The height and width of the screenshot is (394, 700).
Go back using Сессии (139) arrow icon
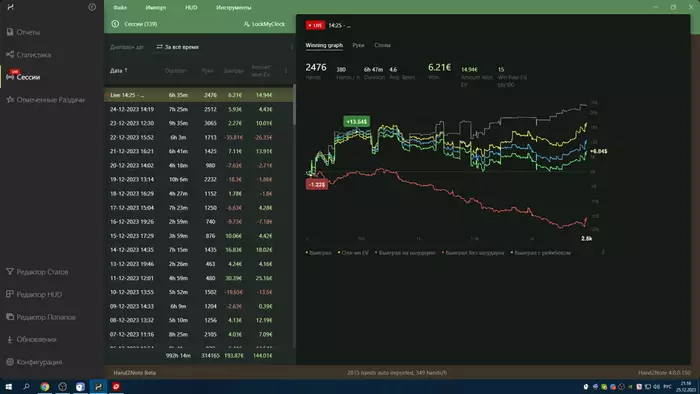(115, 24)
